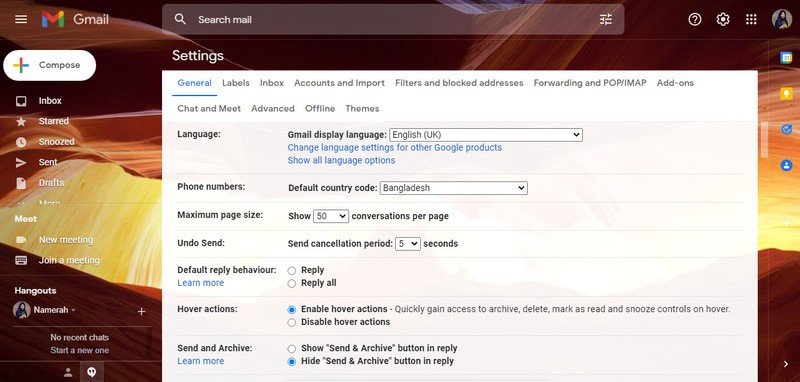This screenshot has width=800, height=382.
Task: Open Contacts side panel icon
Action: click(786, 165)
